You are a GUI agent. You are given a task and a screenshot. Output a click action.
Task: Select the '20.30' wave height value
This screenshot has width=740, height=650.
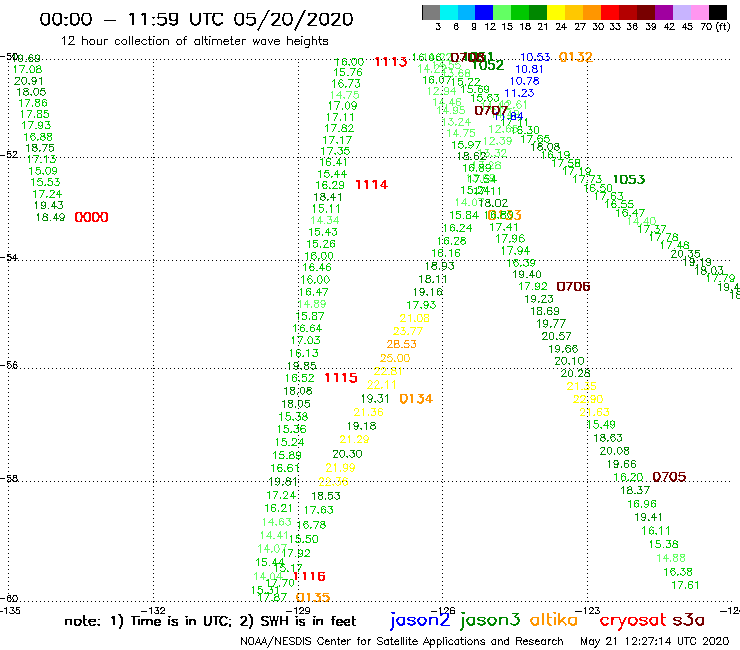(347, 454)
